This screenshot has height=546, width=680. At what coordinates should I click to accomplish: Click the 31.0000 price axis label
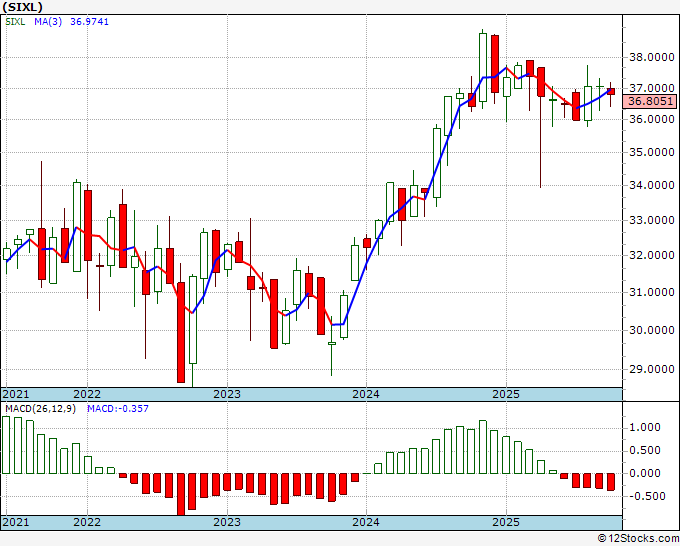pyautogui.click(x=651, y=292)
